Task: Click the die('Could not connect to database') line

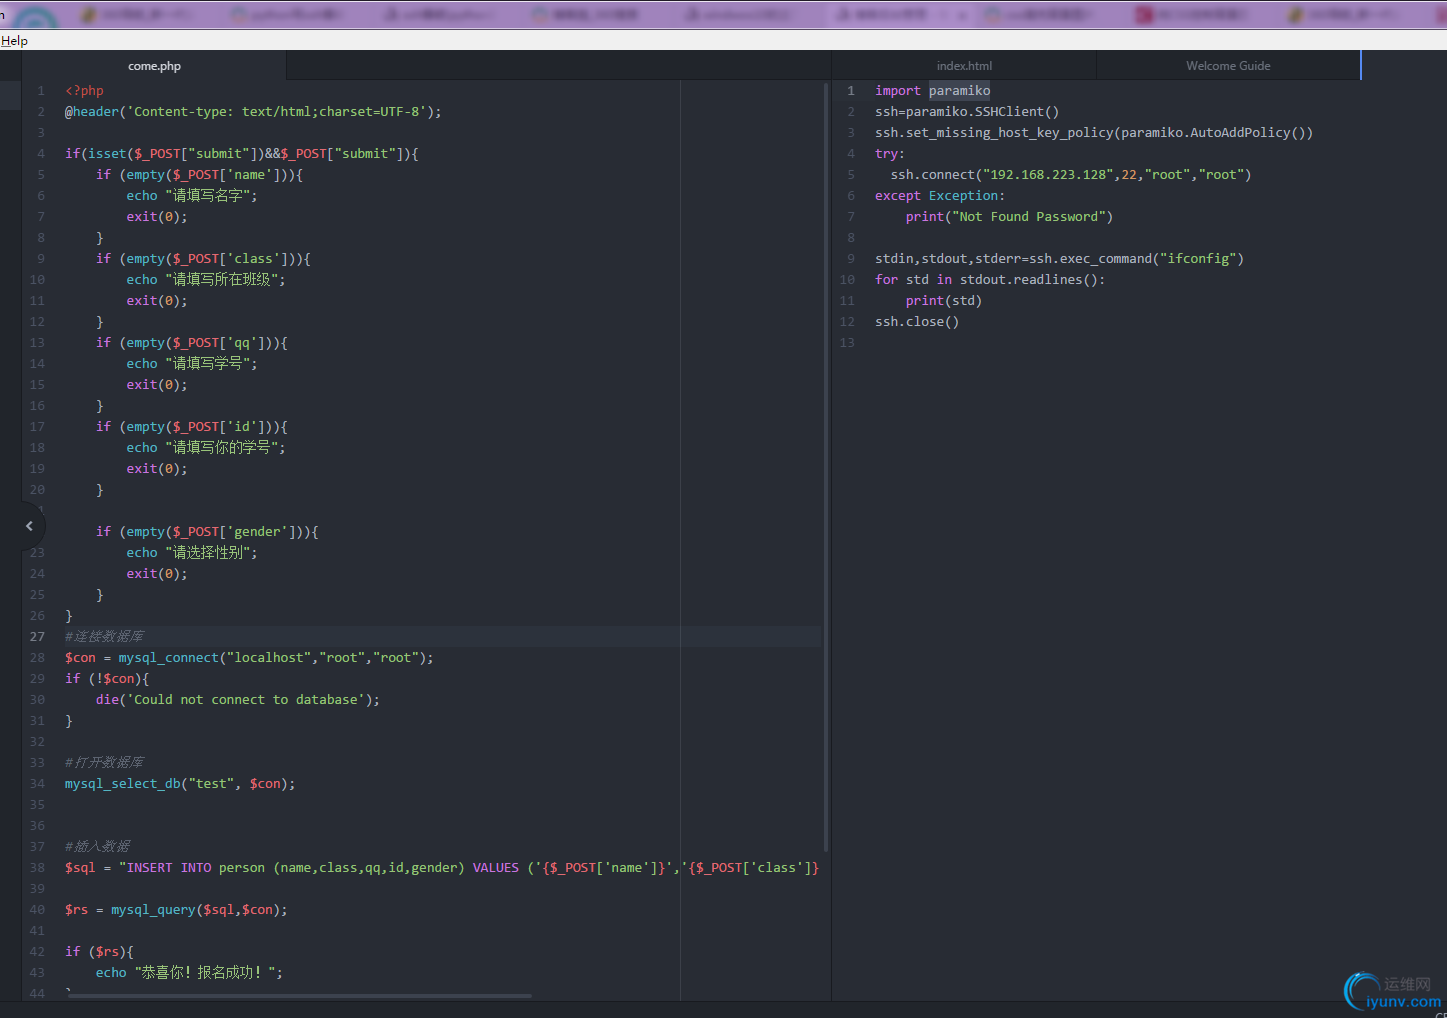Action: click(x=238, y=700)
